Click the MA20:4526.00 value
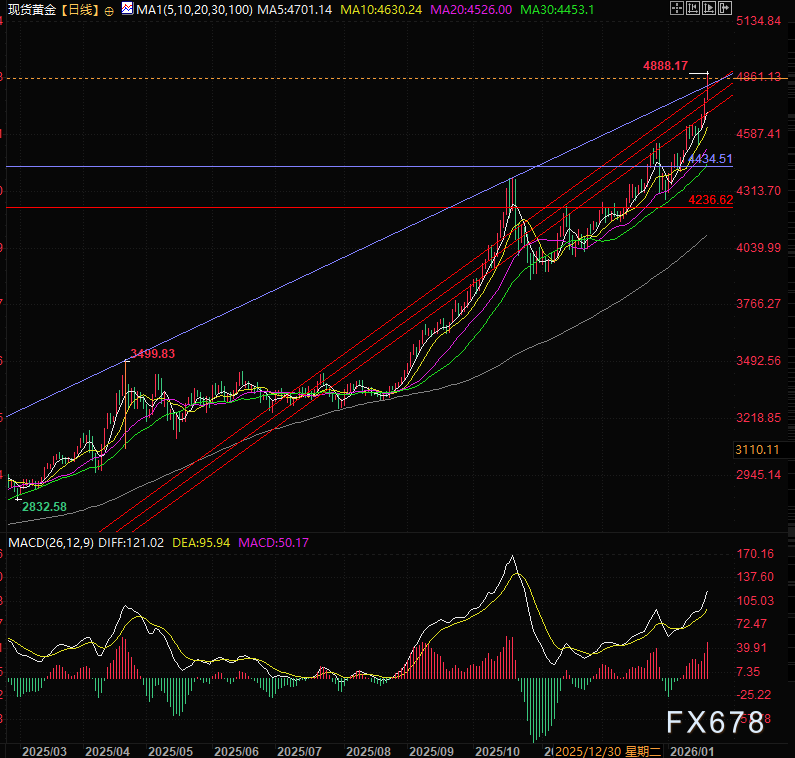This screenshot has width=795, height=758. [471, 10]
